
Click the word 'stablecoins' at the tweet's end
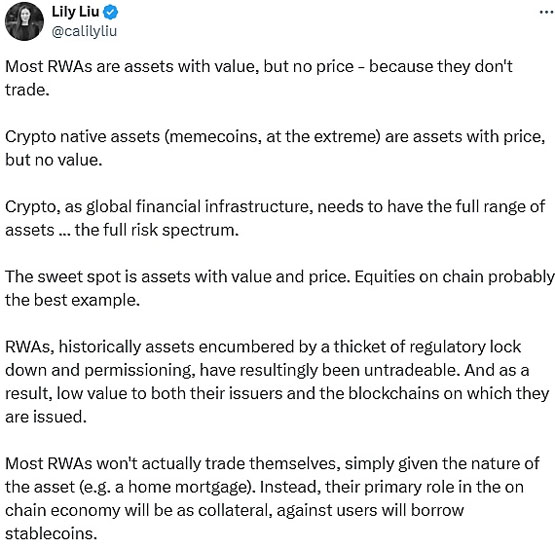coord(49,533)
